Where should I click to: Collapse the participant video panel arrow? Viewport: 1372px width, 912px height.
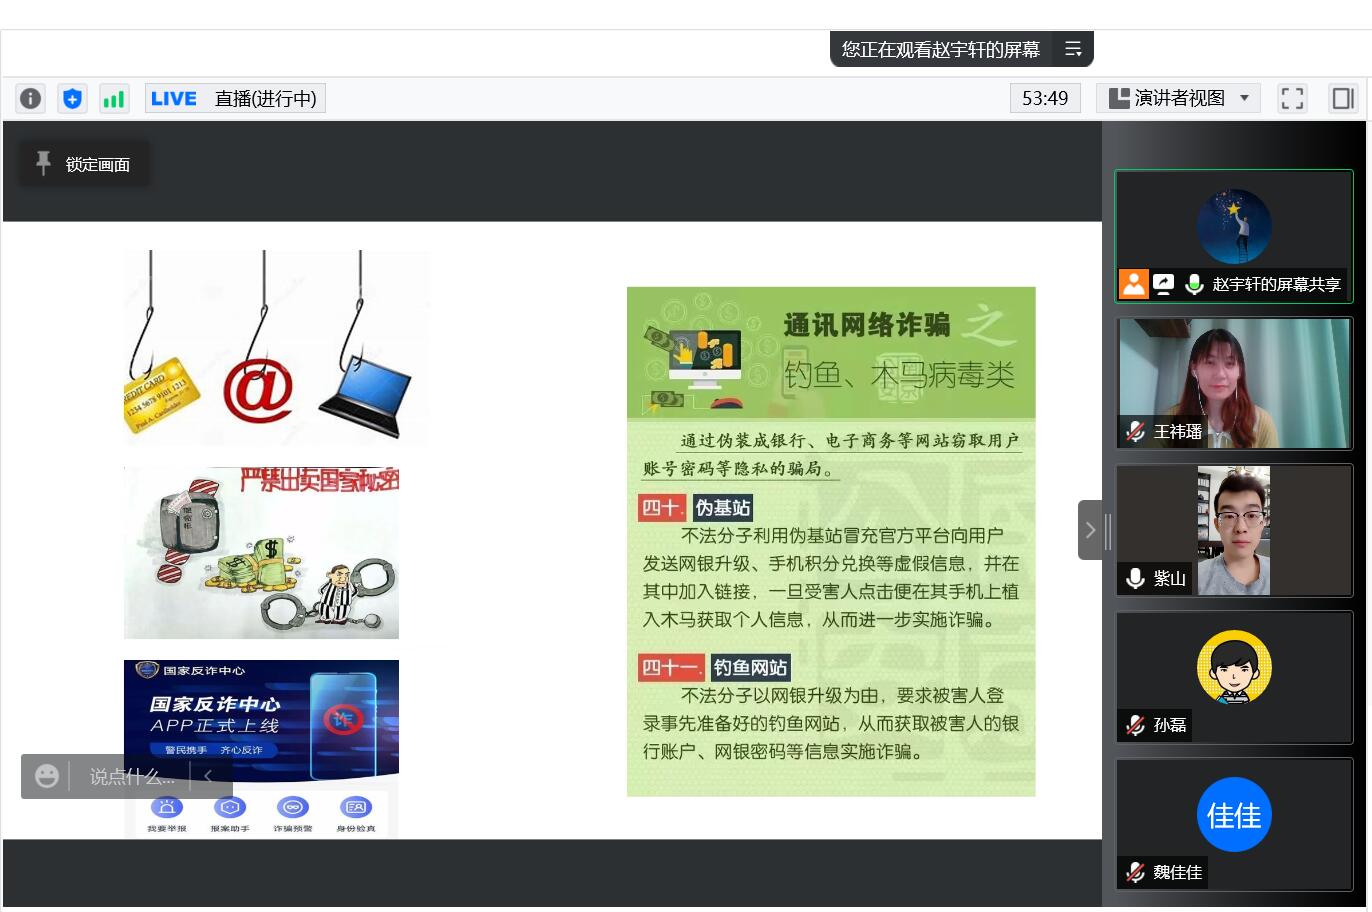tap(1090, 530)
